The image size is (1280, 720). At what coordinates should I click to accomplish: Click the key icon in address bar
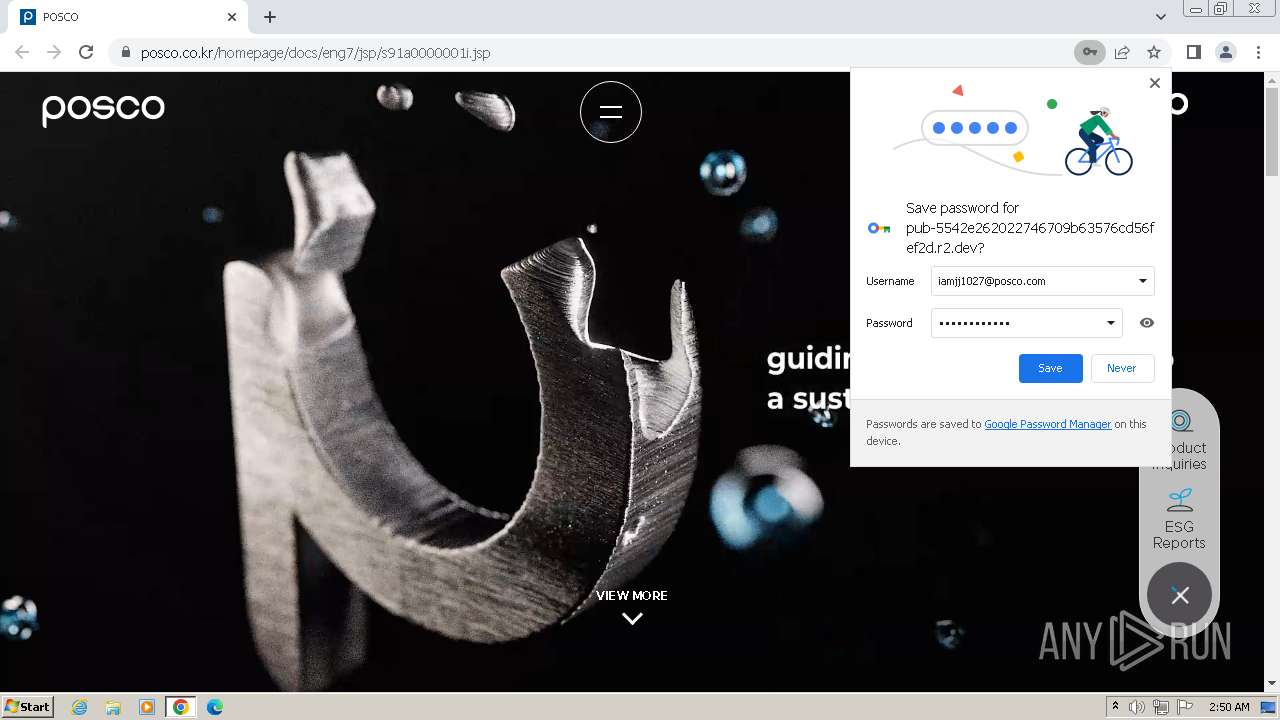click(1089, 52)
